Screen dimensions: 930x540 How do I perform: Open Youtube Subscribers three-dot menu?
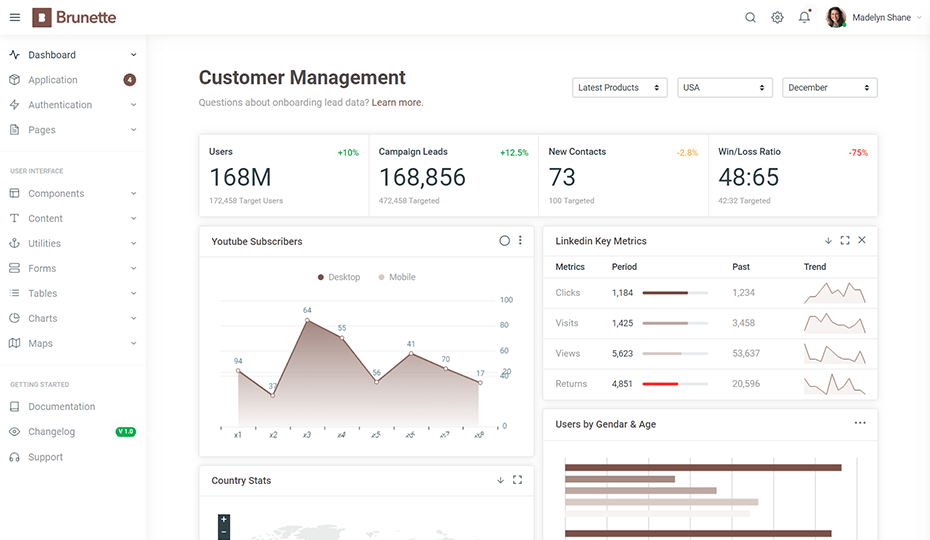click(520, 240)
